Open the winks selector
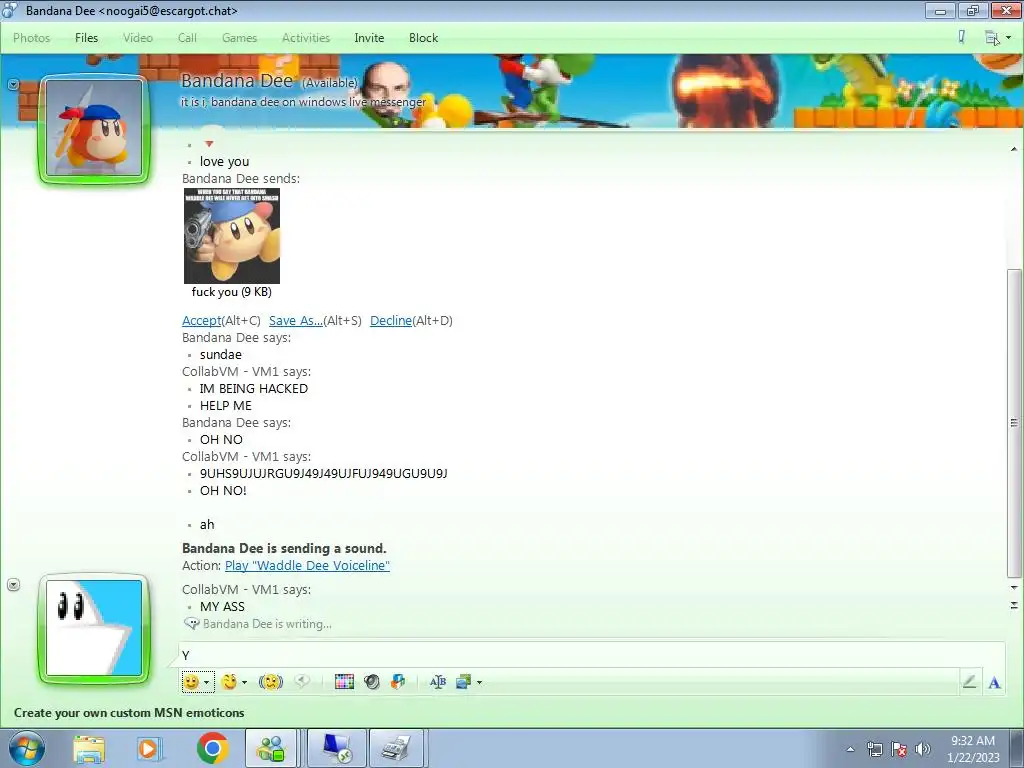Viewport: 1024px width, 768px height. [229, 682]
